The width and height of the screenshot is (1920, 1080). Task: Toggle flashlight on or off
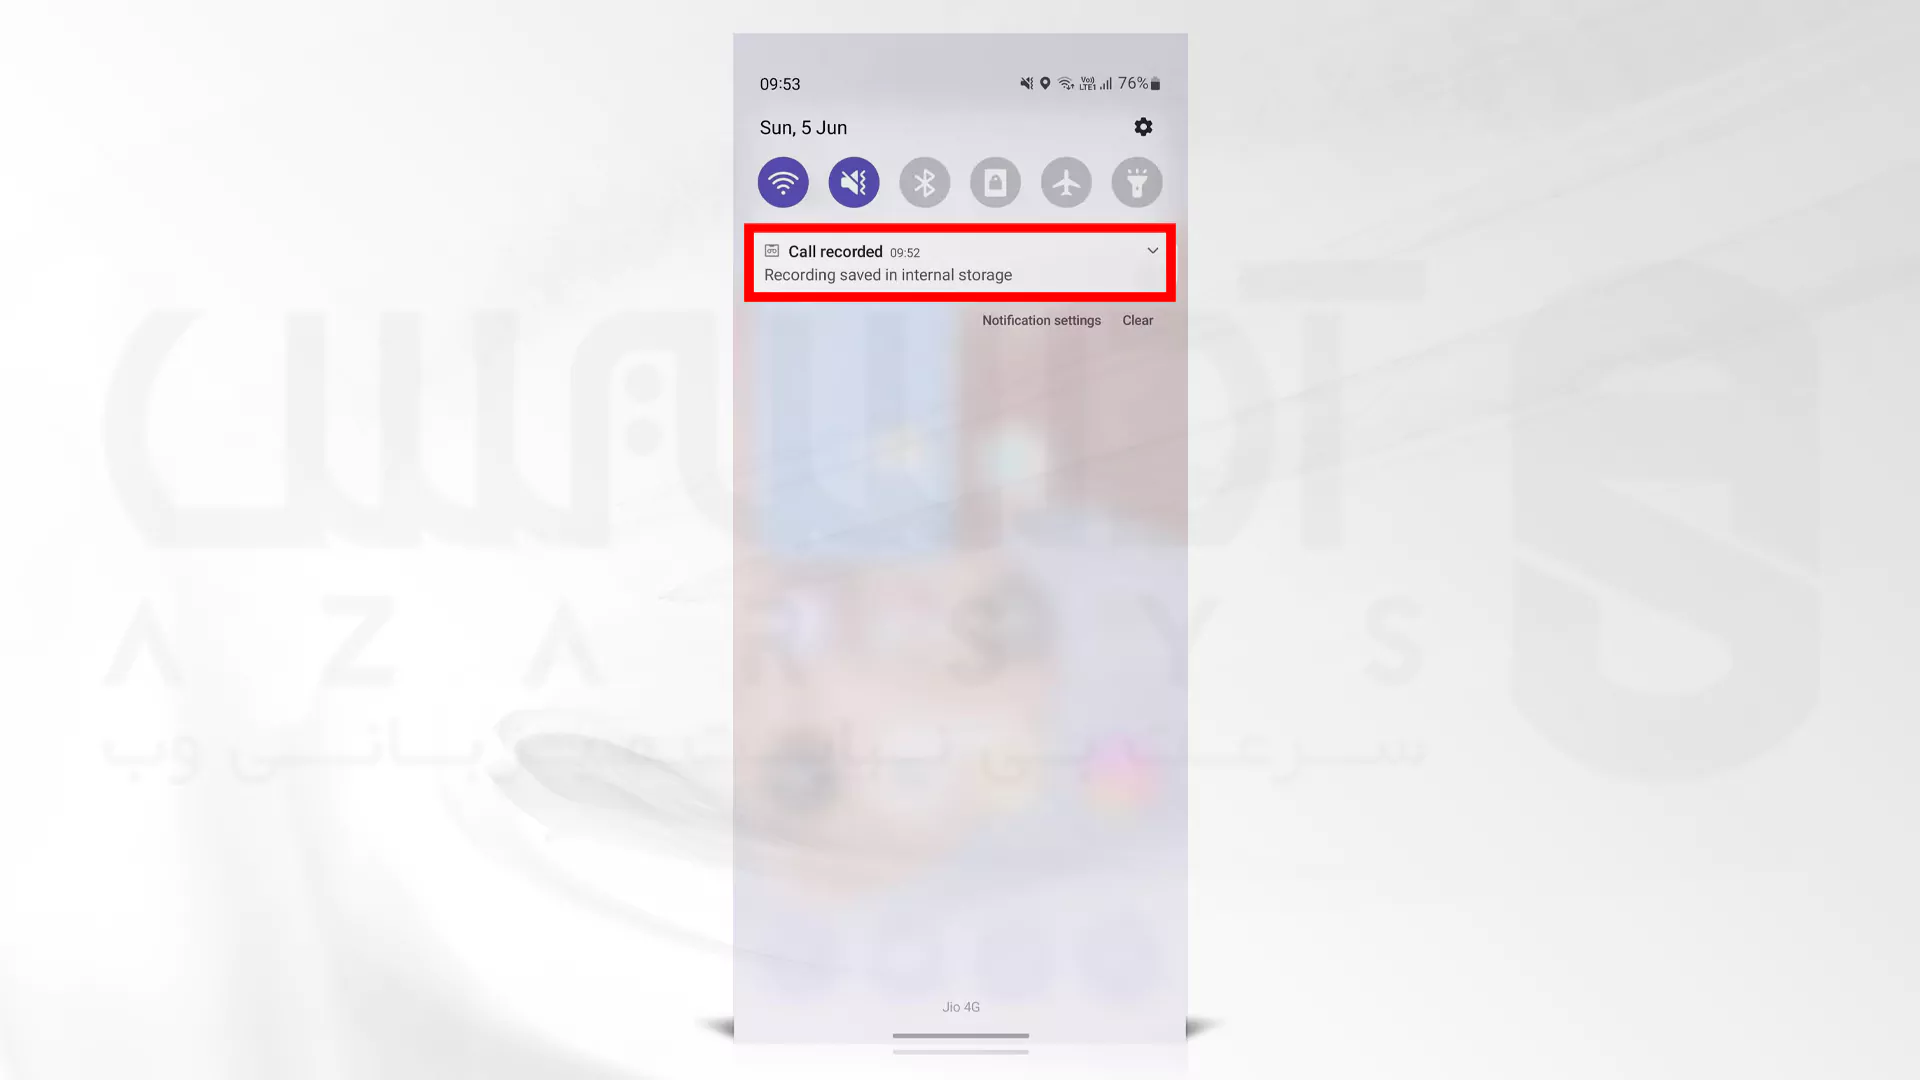click(x=1137, y=181)
